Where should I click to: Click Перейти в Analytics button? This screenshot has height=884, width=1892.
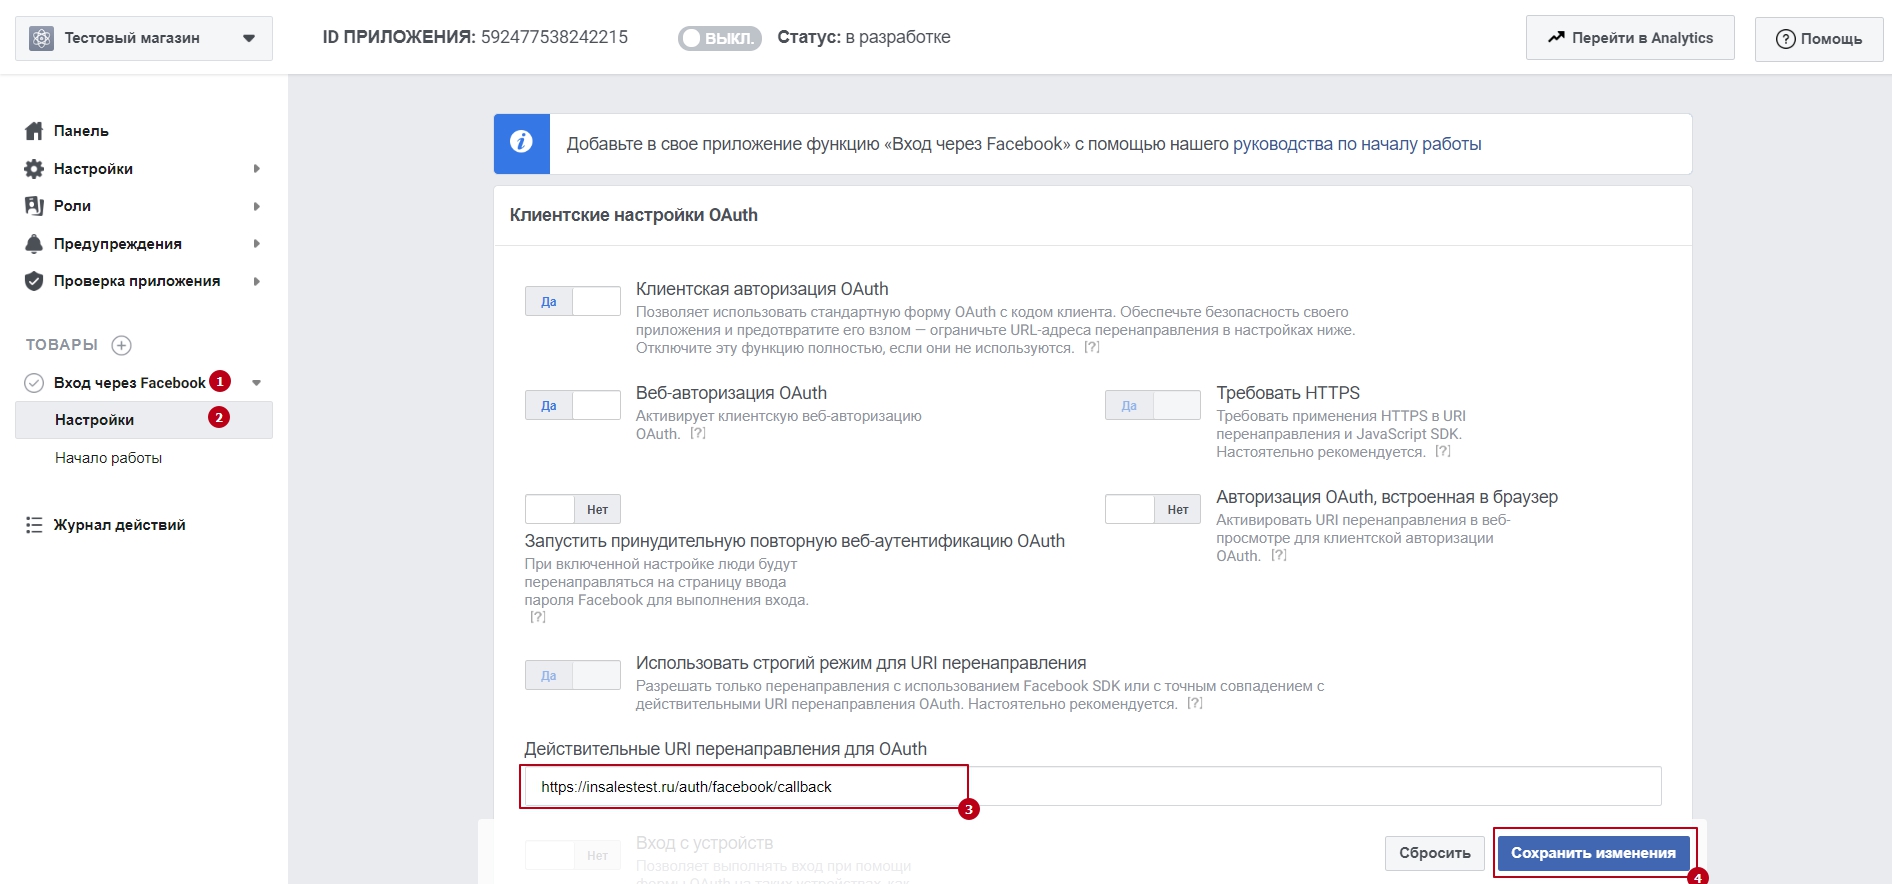tap(1630, 38)
